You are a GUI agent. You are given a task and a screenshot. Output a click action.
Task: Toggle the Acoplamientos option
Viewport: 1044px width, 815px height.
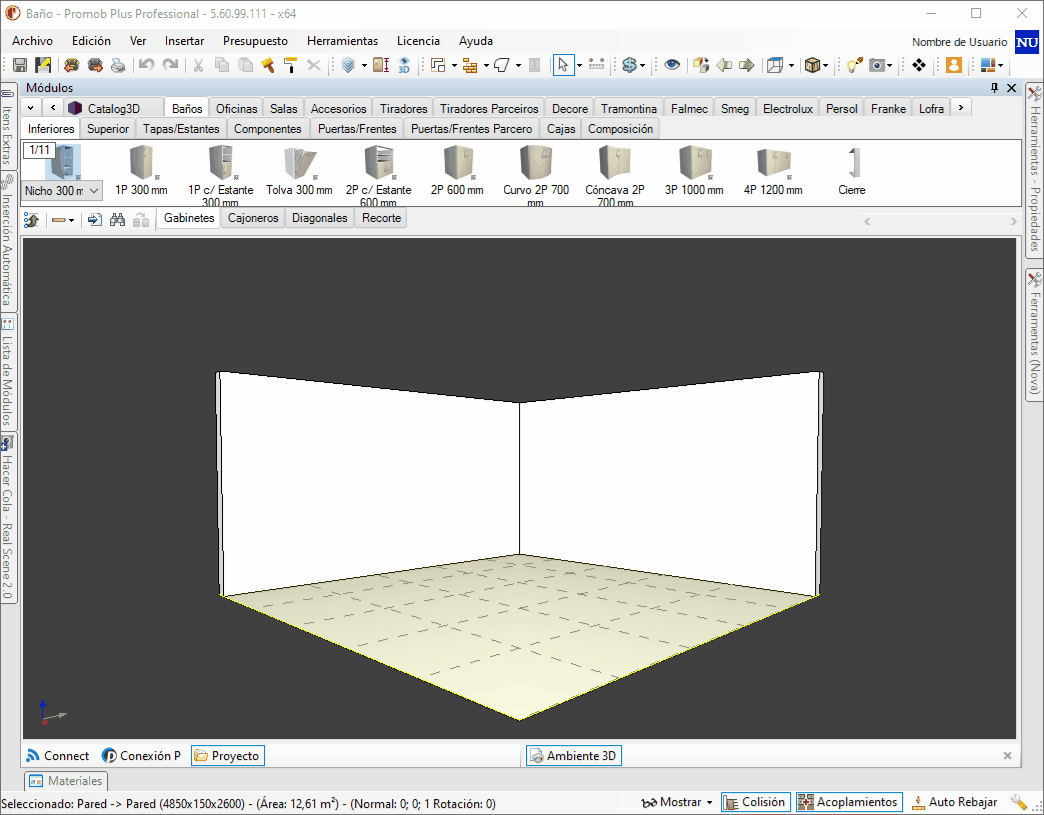(x=849, y=802)
